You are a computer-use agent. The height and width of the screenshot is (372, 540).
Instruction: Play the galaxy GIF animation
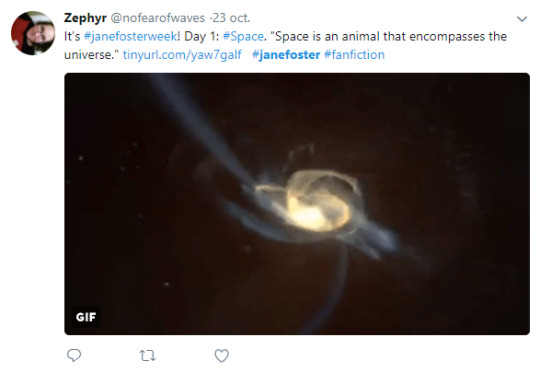[x=297, y=204]
